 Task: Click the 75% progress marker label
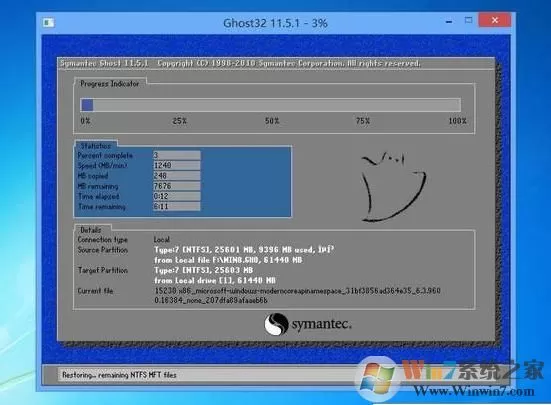[x=363, y=121]
